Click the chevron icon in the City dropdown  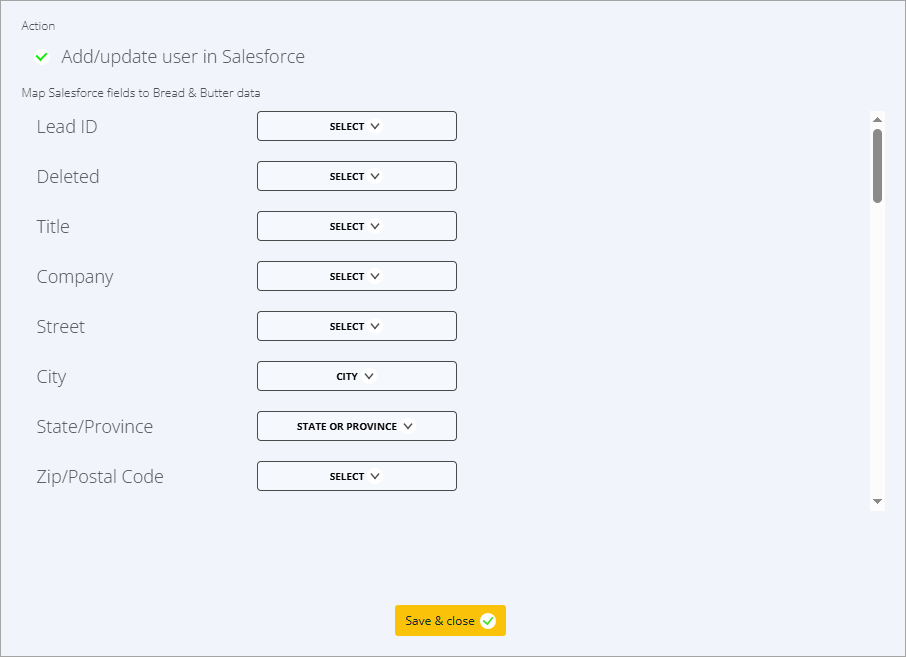tap(369, 377)
